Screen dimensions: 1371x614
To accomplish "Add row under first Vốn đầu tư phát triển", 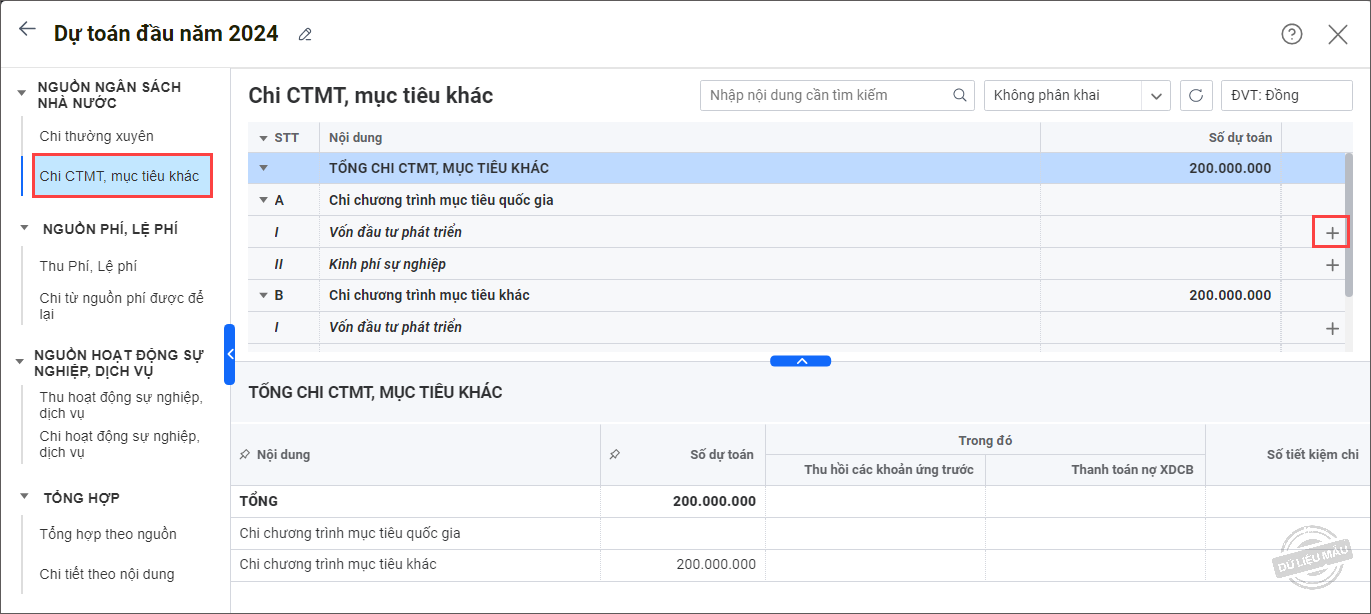I will 1331,232.
